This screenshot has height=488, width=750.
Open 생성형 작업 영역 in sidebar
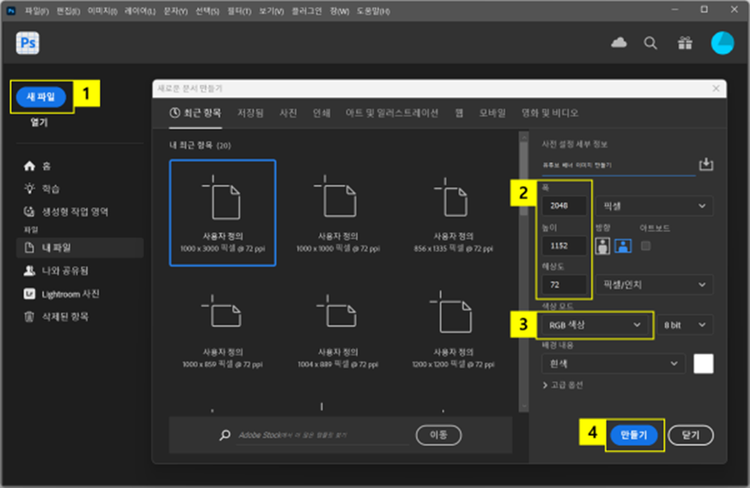tap(66, 211)
